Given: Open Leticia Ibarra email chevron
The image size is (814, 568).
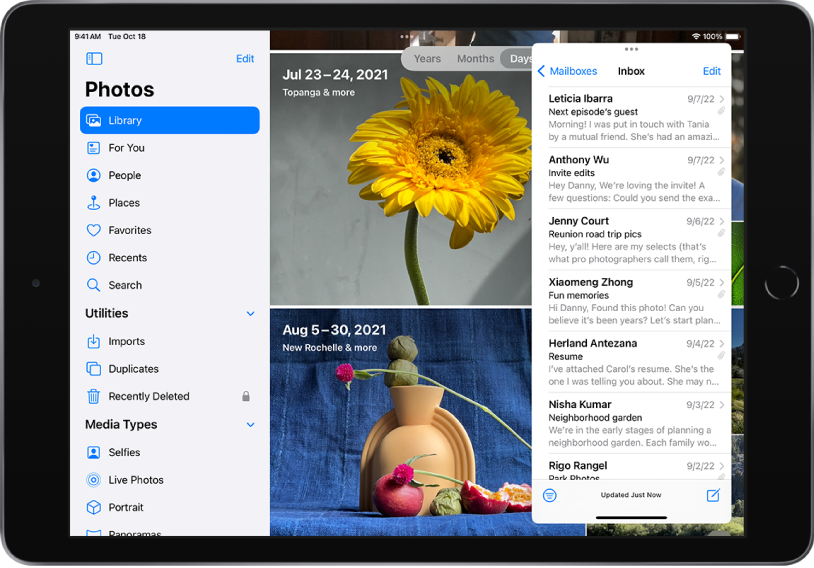Looking at the screenshot, I should pyautogui.click(x=722, y=100).
